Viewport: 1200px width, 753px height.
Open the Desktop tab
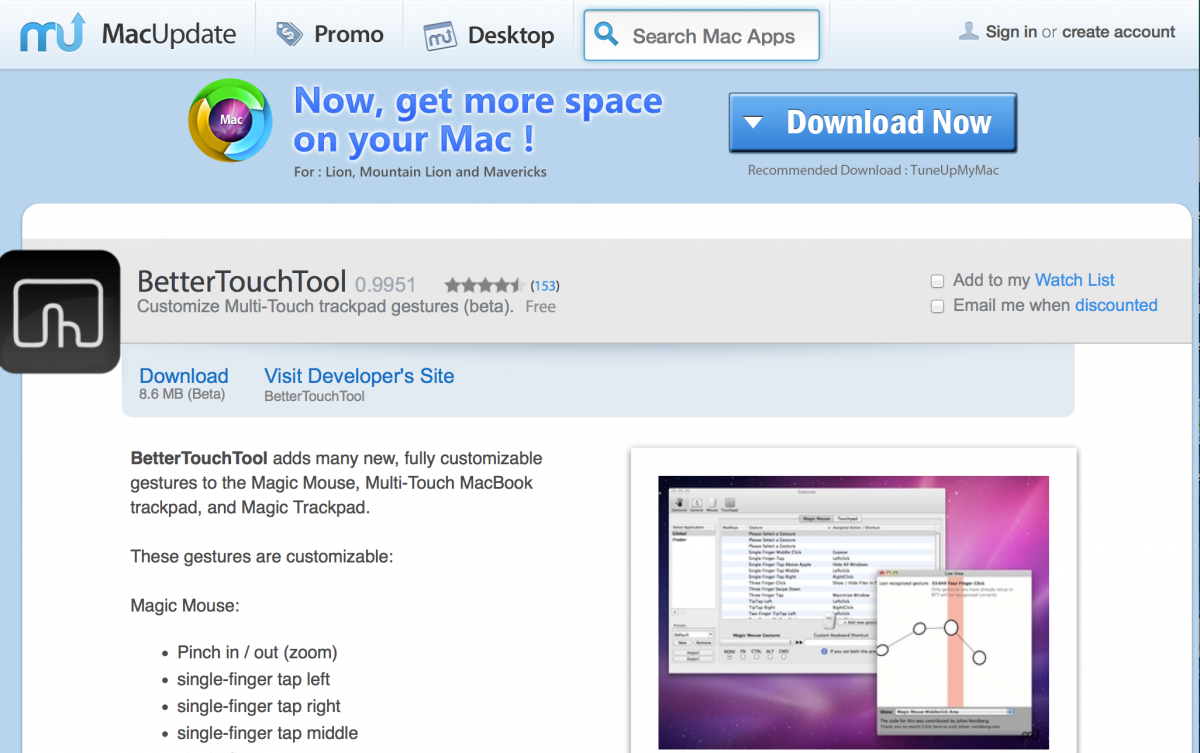[x=488, y=35]
